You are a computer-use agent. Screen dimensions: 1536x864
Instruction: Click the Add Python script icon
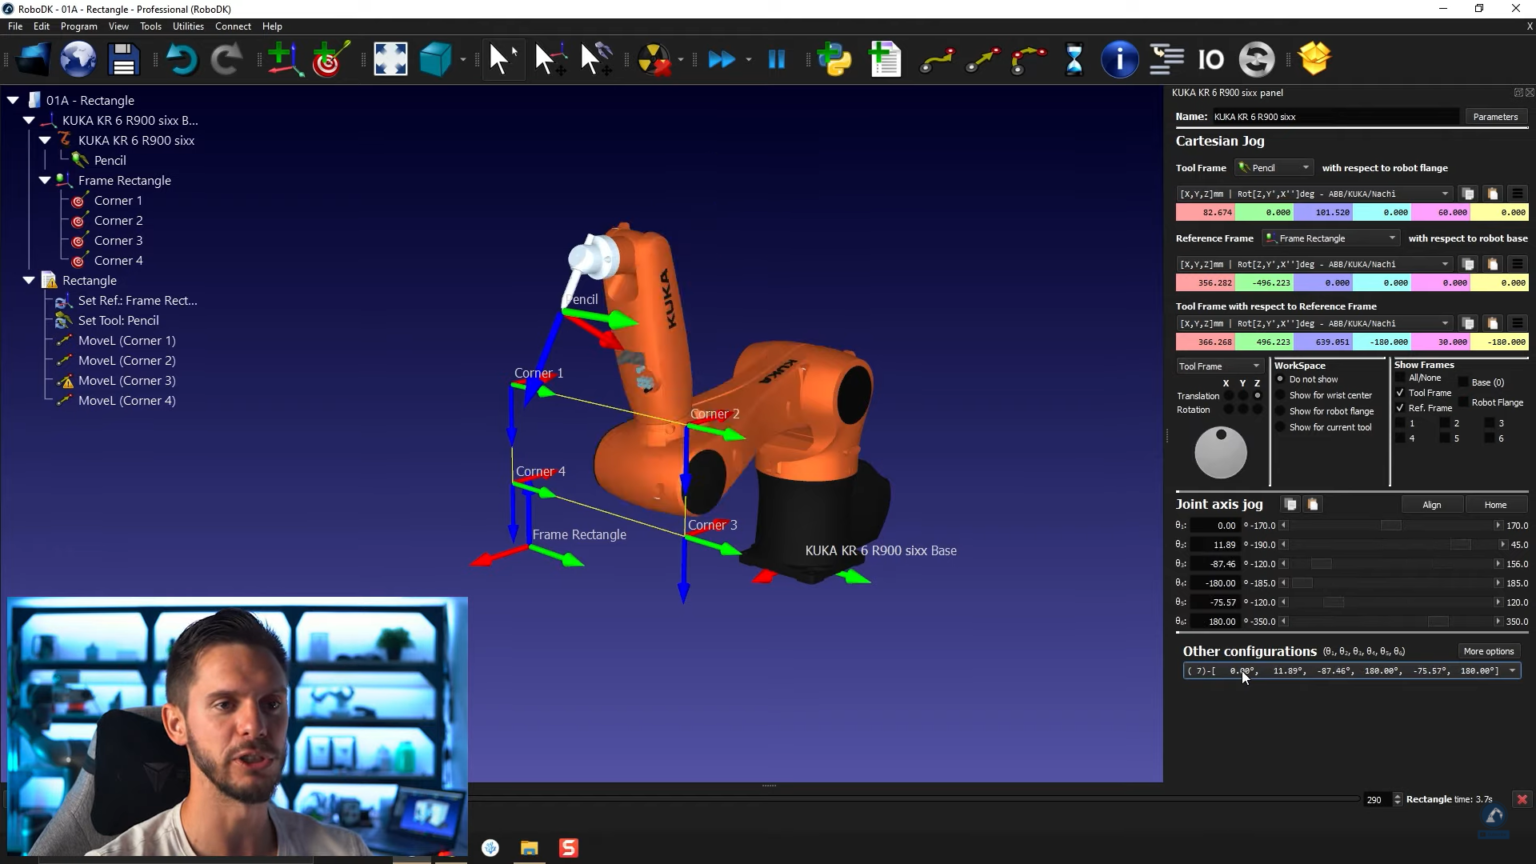(835, 59)
